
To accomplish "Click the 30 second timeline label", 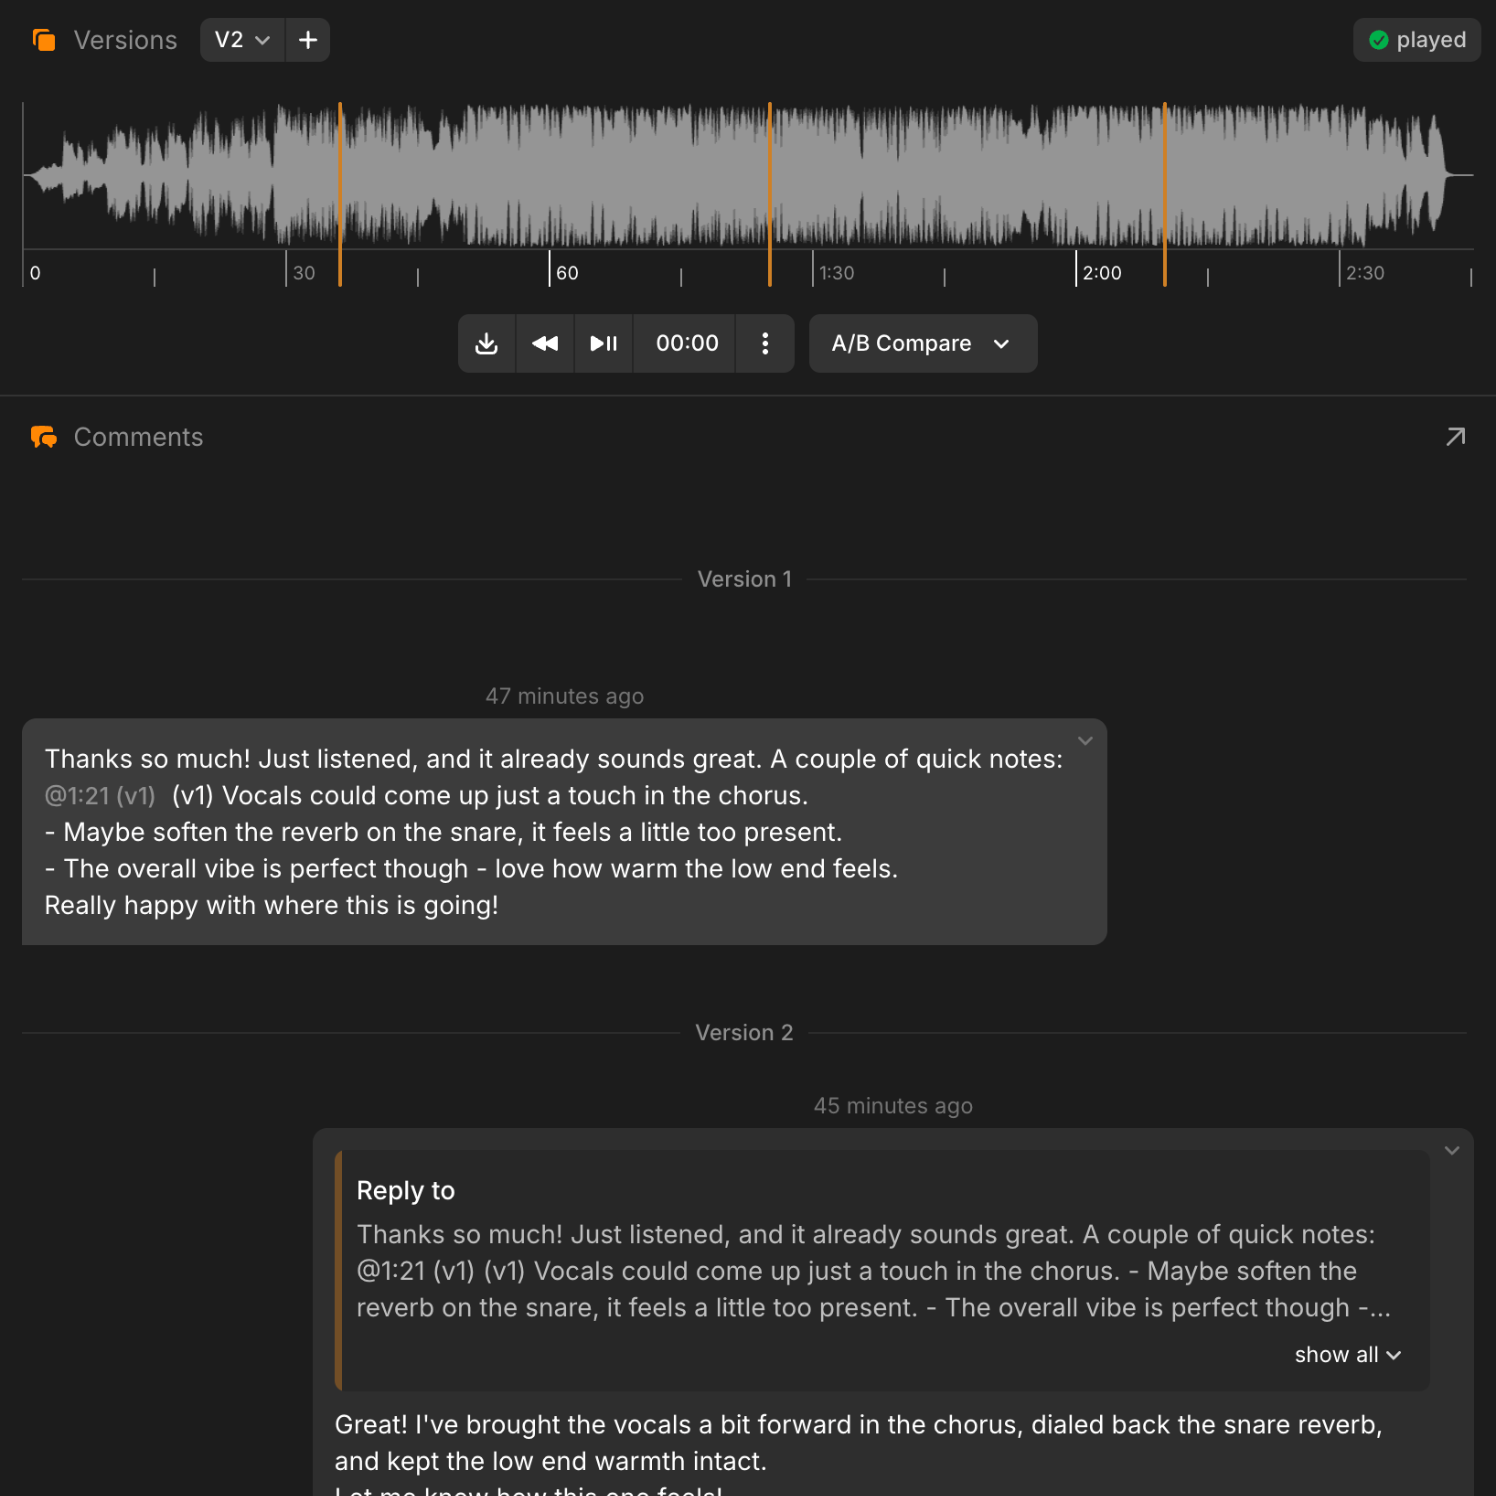I will pos(304,273).
